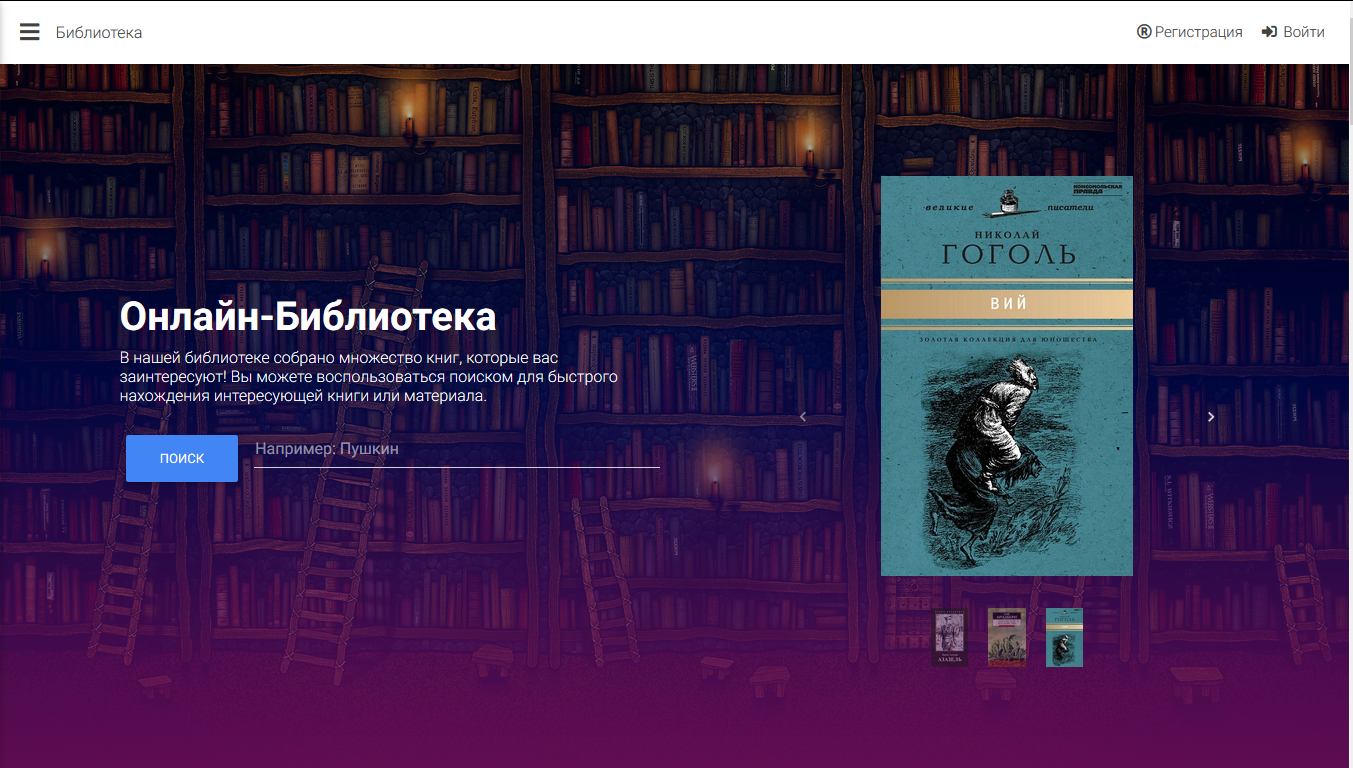Advance carousel with the right chevron
This screenshot has height=768, width=1353.
(x=1211, y=417)
